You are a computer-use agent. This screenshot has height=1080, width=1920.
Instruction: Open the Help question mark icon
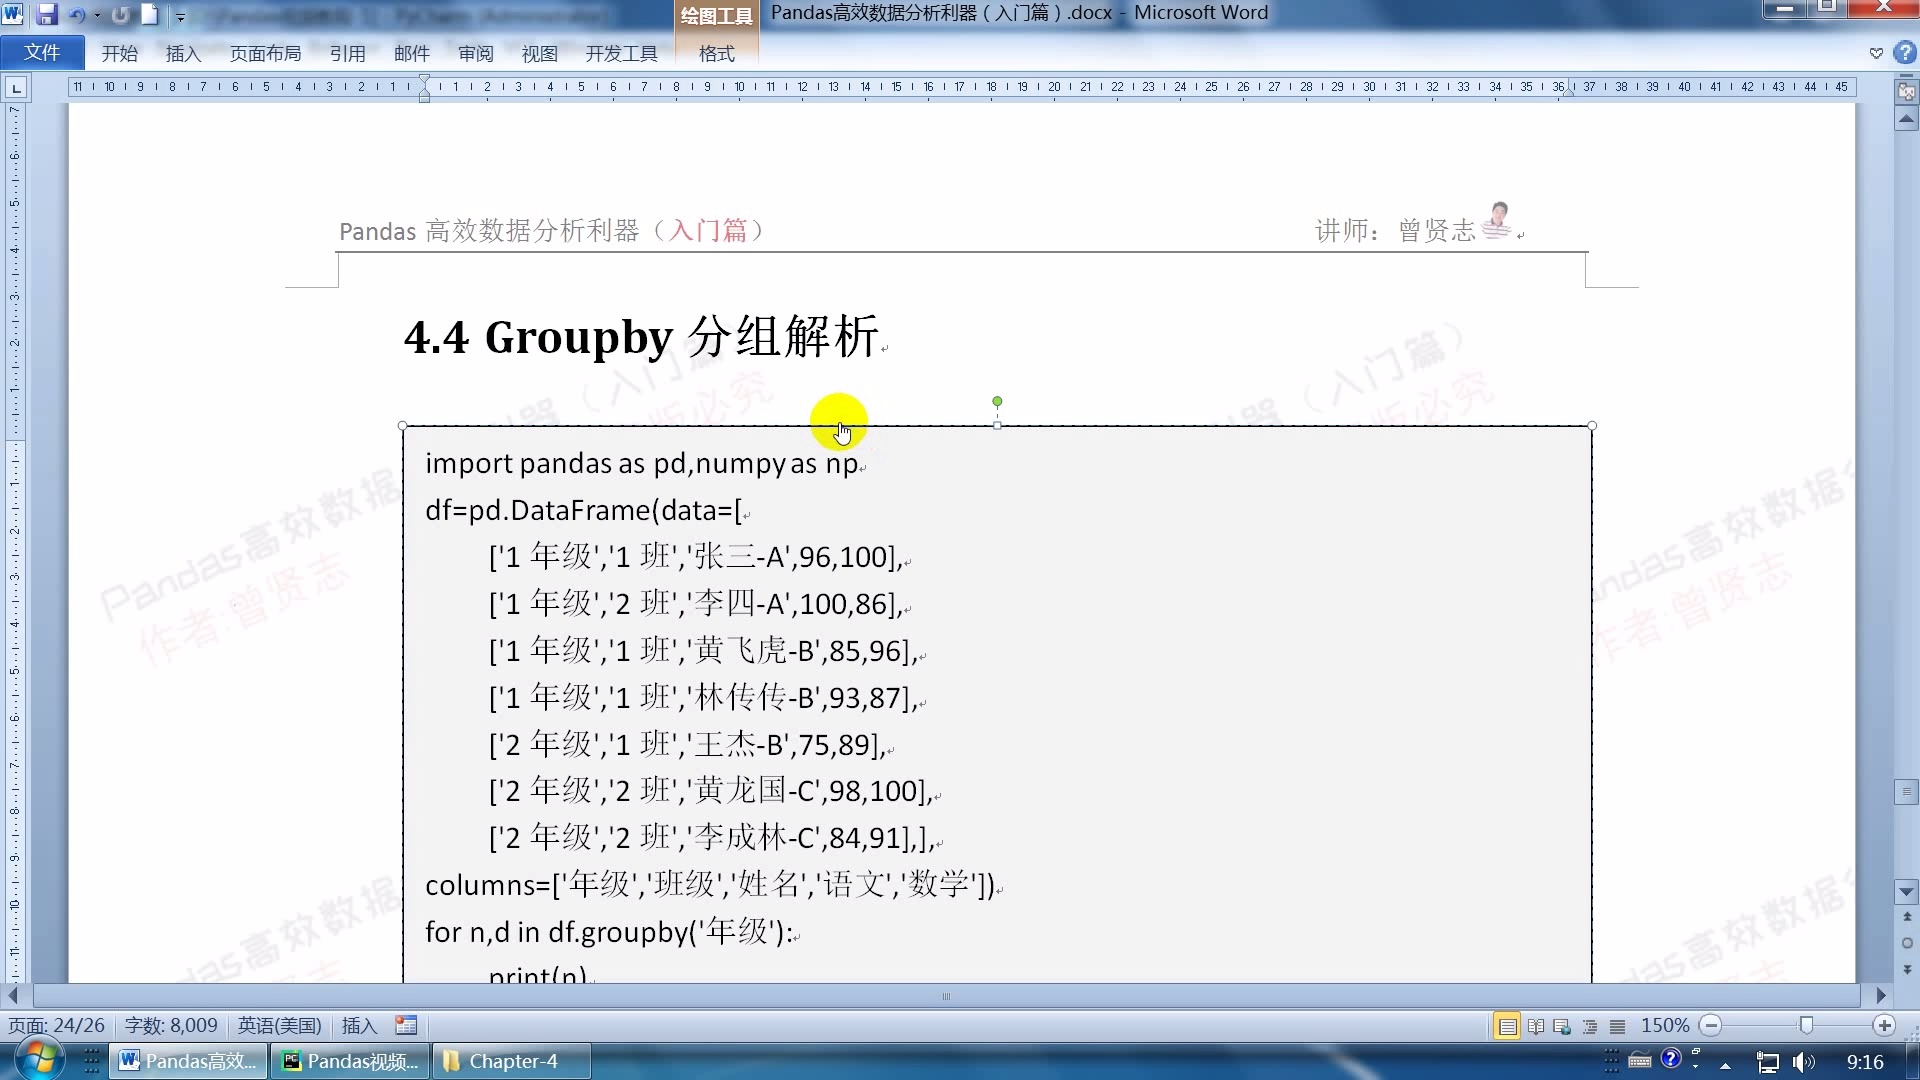pyautogui.click(x=1905, y=52)
